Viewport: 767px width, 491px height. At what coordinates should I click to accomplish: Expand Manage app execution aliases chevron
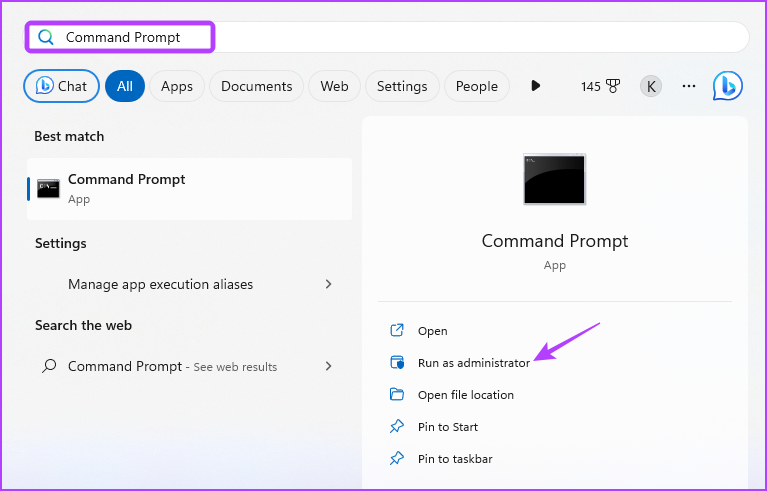pyautogui.click(x=328, y=284)
